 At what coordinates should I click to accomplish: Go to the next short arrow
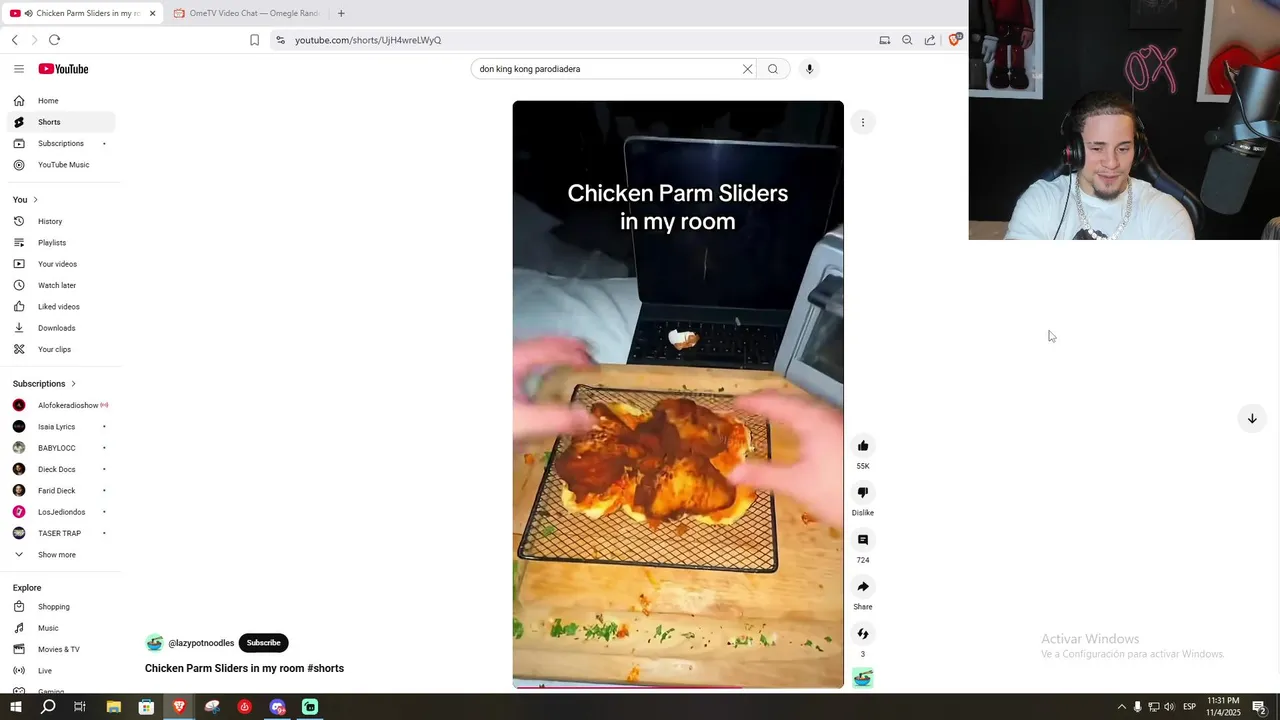pyautogui.click(x=1251, y=419)
